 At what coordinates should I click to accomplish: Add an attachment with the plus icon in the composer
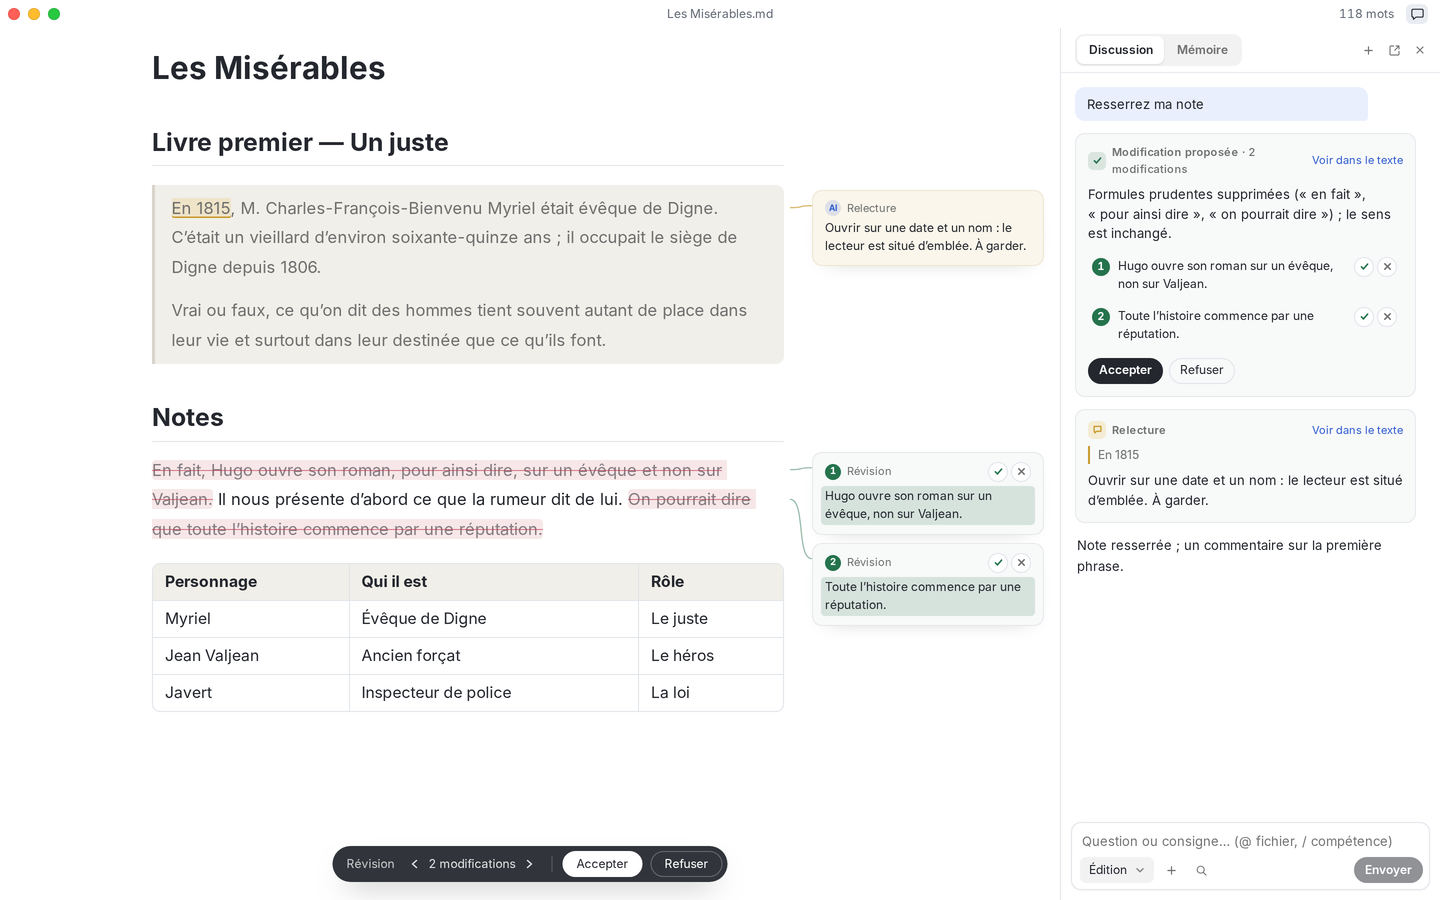pos(1171,871)
